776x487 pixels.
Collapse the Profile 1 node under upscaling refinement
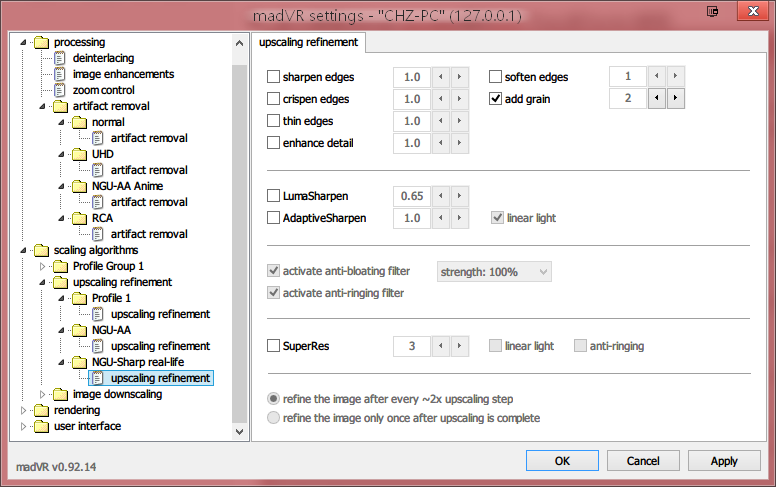coord(61,298)
